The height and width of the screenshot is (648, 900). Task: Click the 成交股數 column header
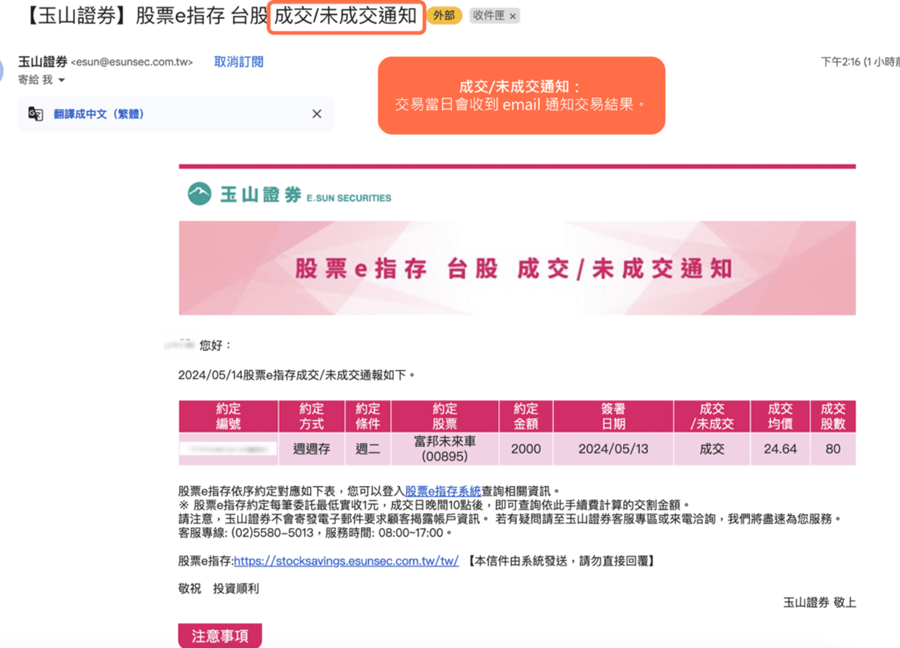coord(833,416)
